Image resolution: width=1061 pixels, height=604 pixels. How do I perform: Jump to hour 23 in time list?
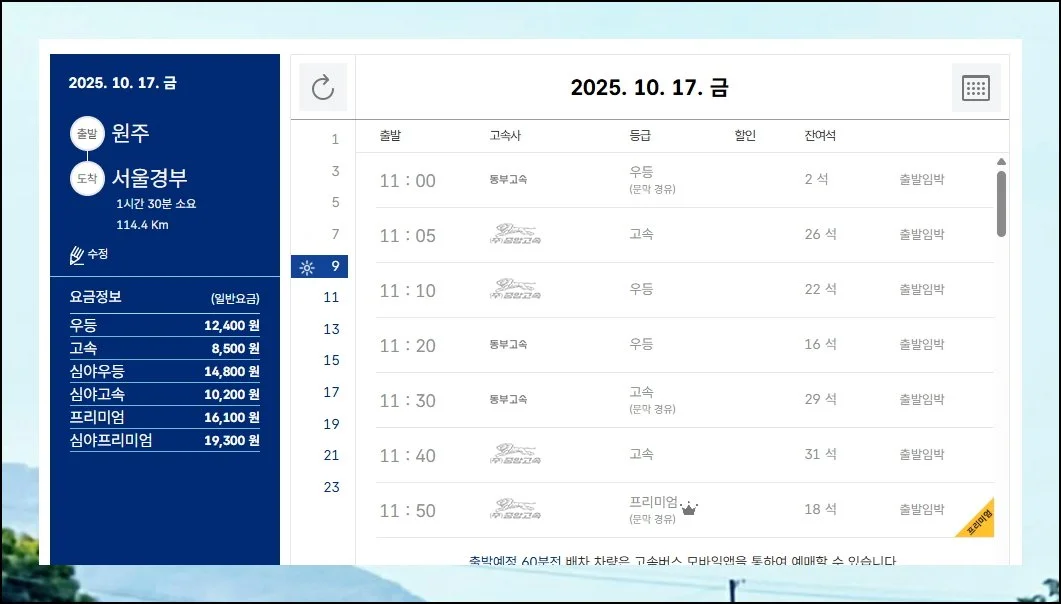pyautogui.click(x=331, y=487)
